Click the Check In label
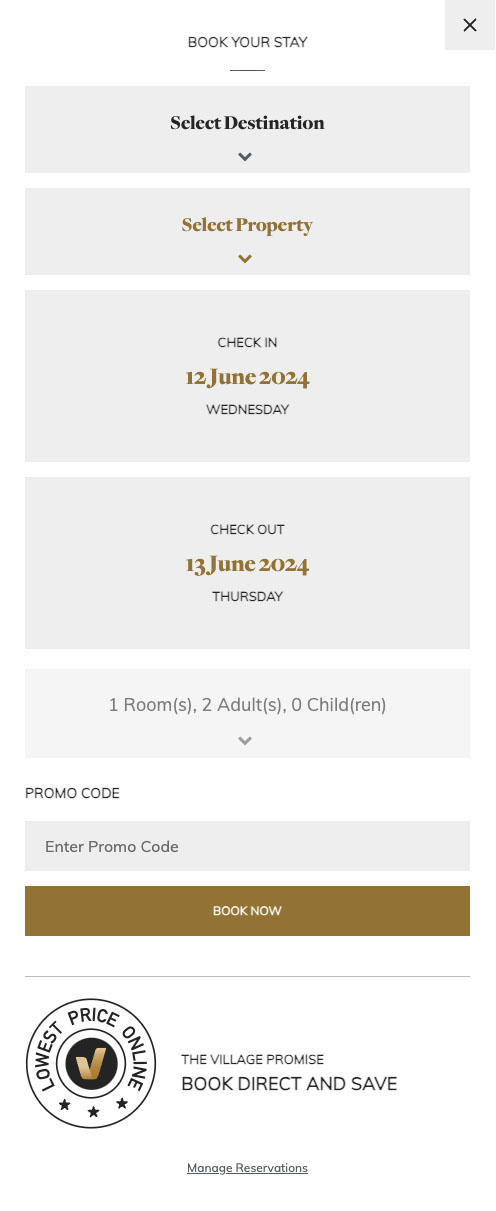496x1211 pixels. tap(247, 343)
